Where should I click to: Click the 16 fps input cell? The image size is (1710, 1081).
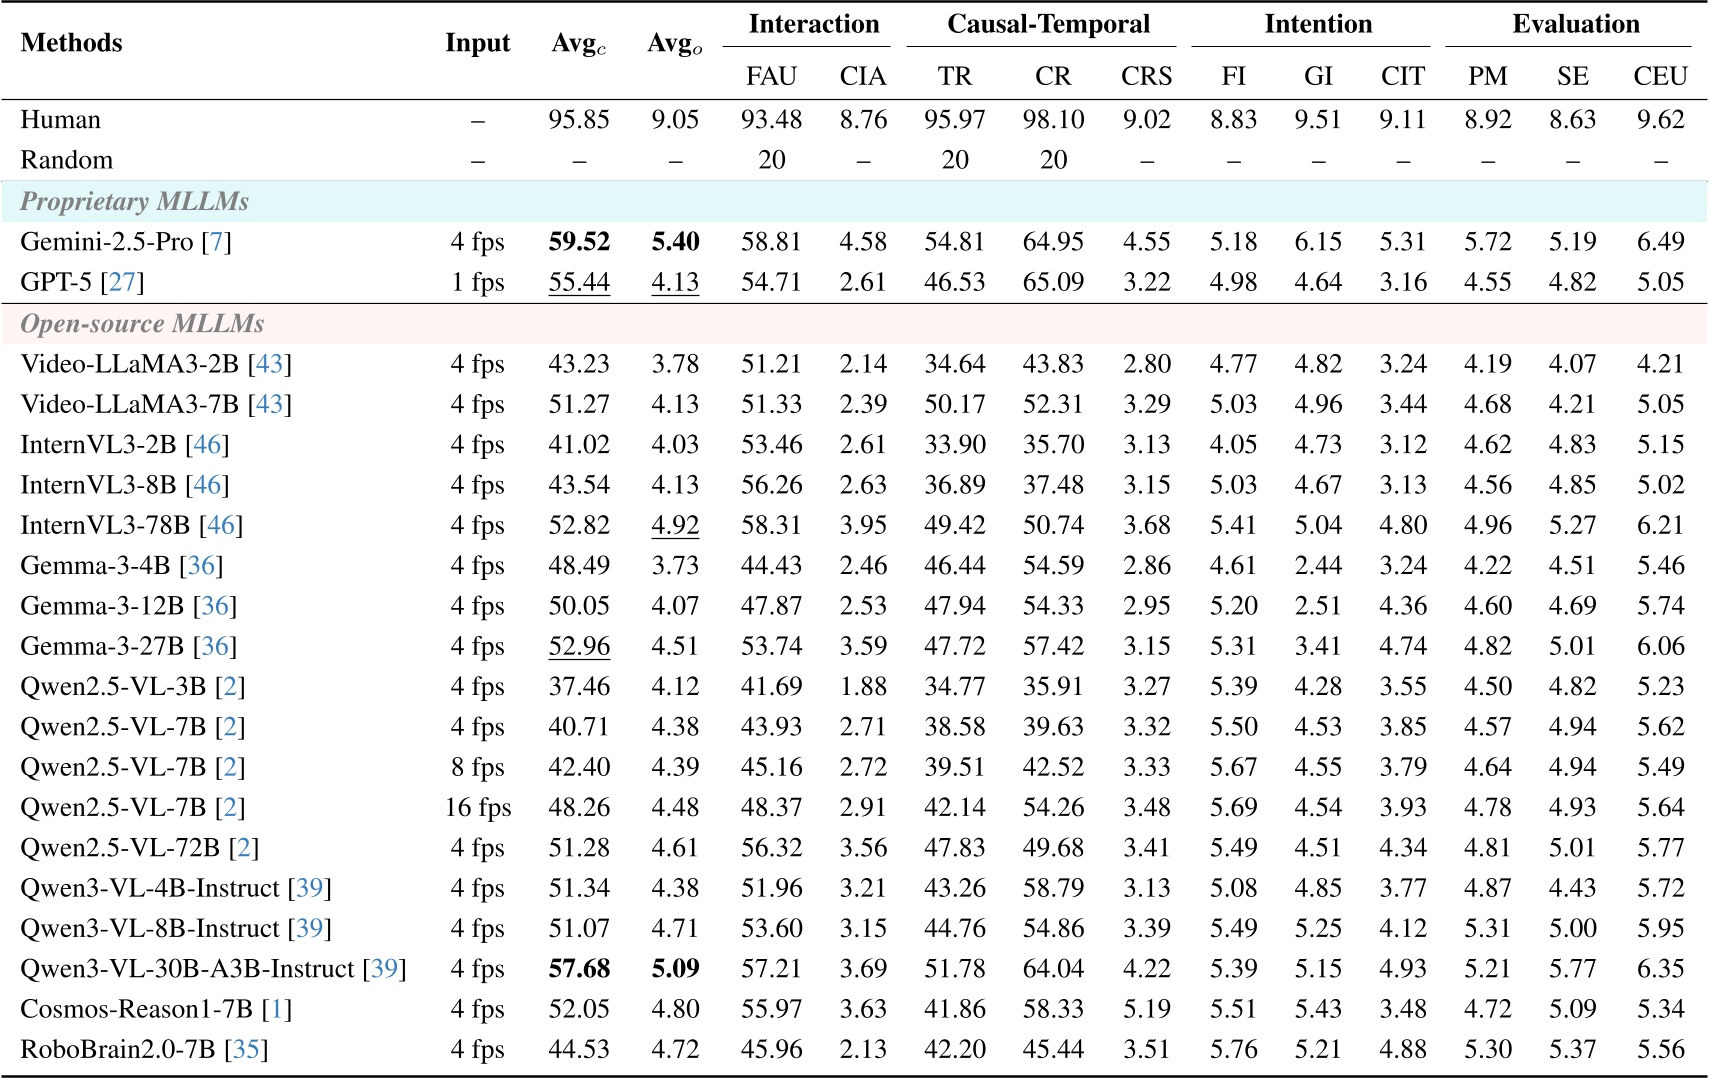(477, 807)
